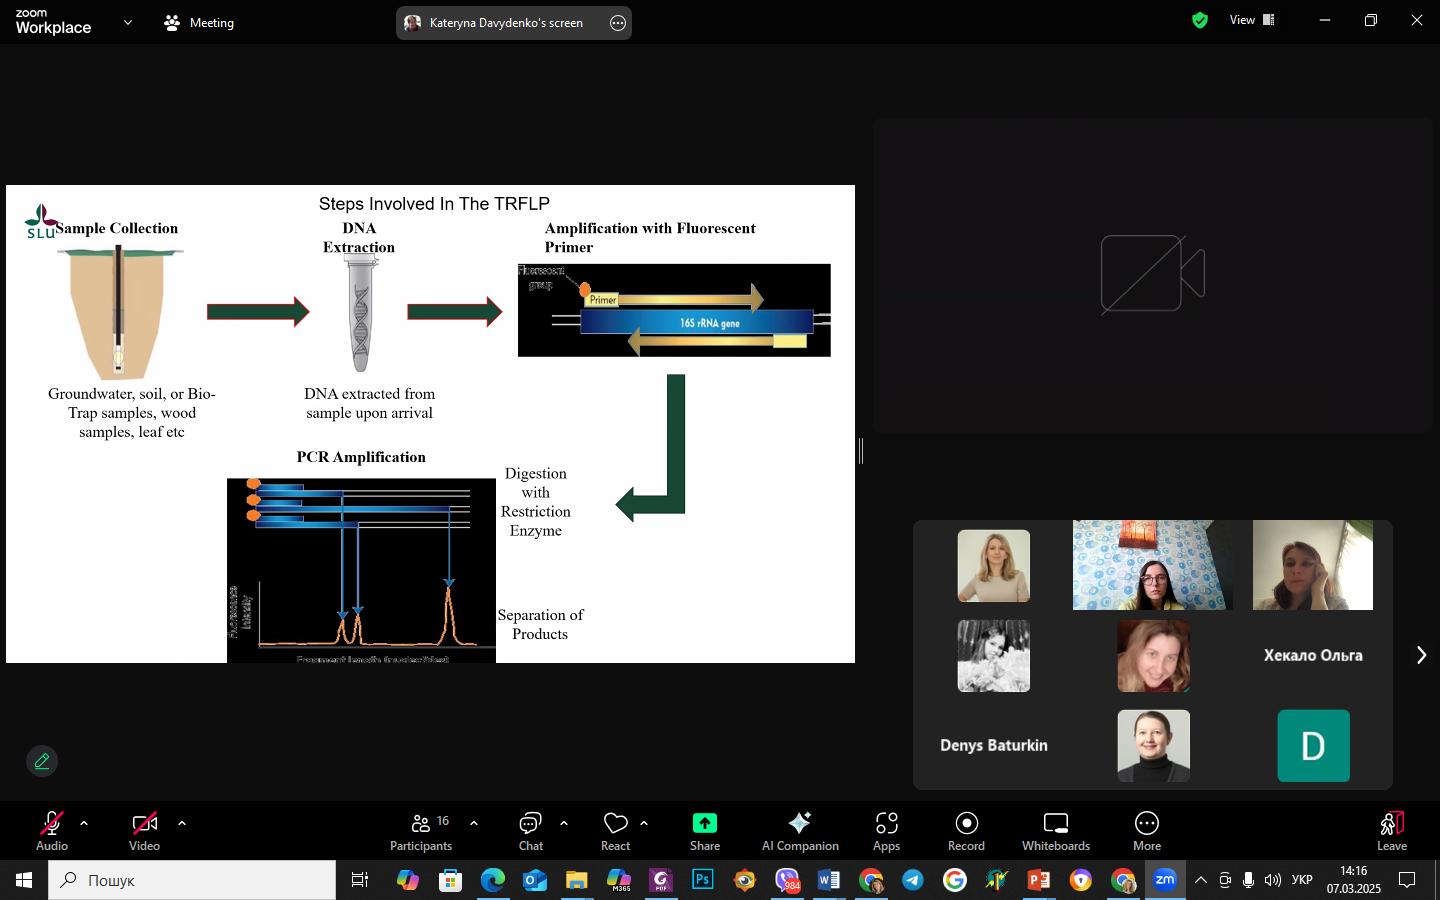This screenshot has height=900, width=1440.
Task: Open the Participants panel
Action: [421, 831]
